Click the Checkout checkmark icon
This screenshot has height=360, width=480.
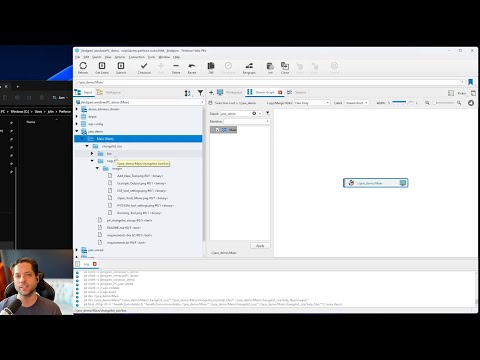click(x=144, y=66)
